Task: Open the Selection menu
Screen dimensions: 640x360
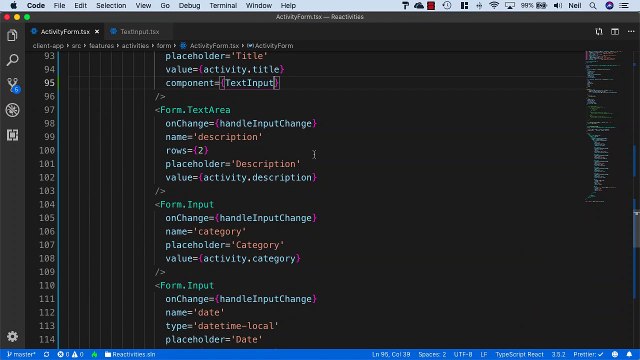Action: click(x=111, y=5)
